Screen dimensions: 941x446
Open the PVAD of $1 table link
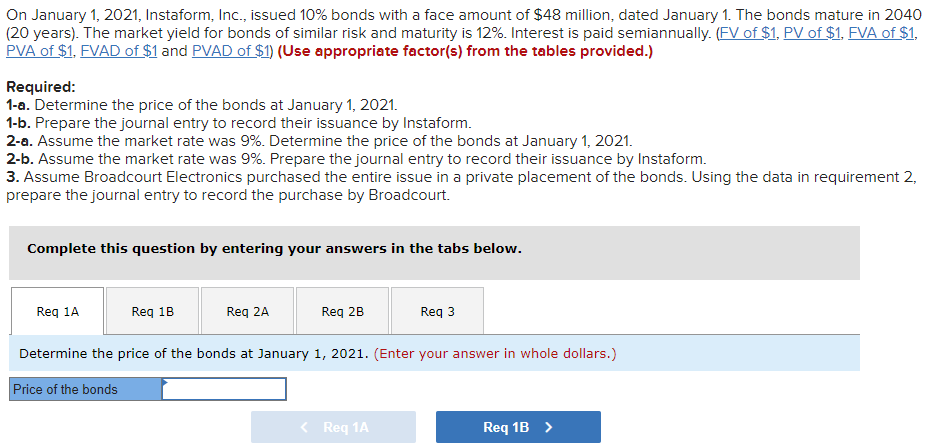click(x=231, y=51)
